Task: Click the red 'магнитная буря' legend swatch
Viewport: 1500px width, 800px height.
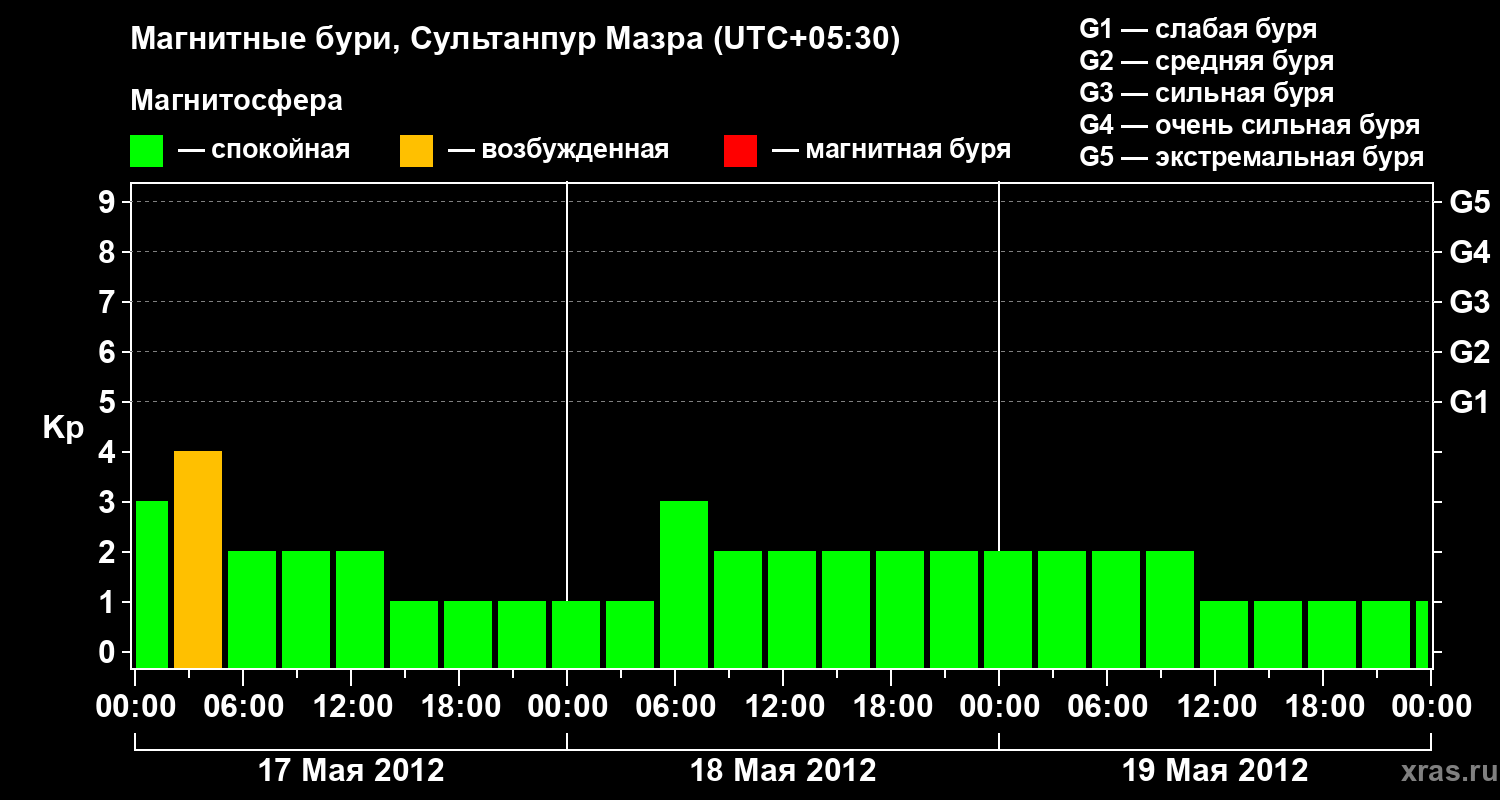Action: click(740, 151)
